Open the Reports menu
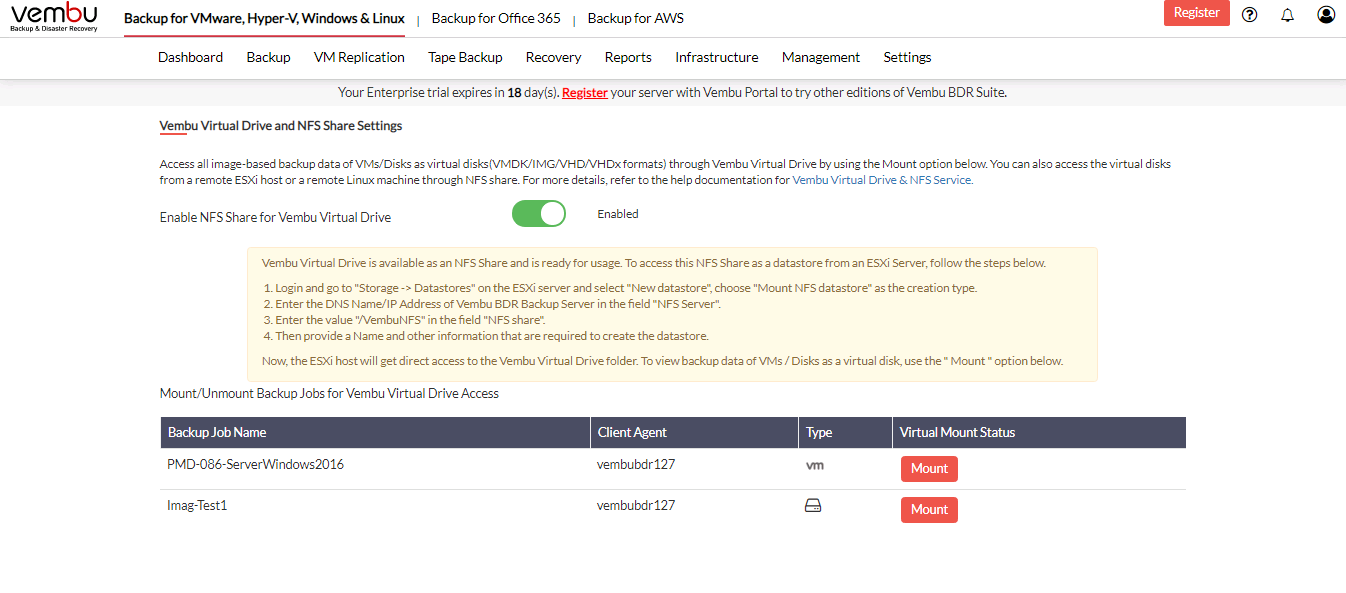 tap(628, 57)
